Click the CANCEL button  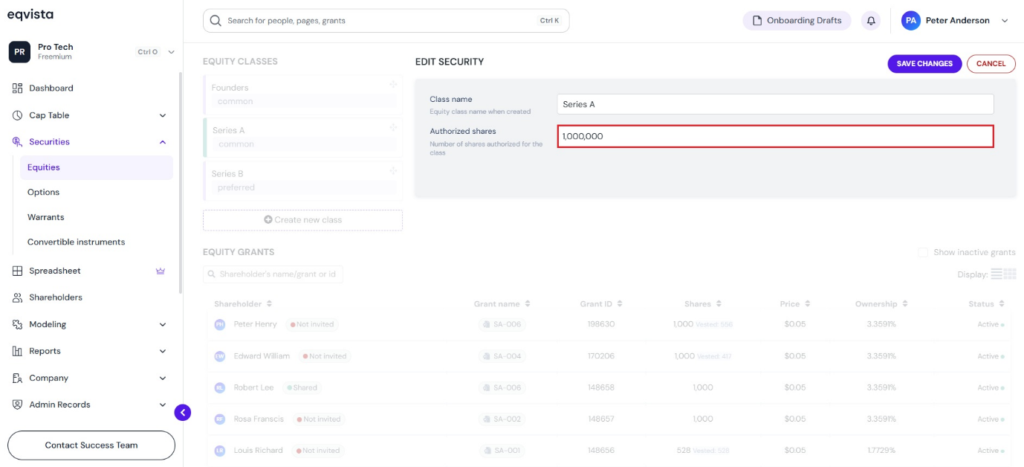[991, 63]
